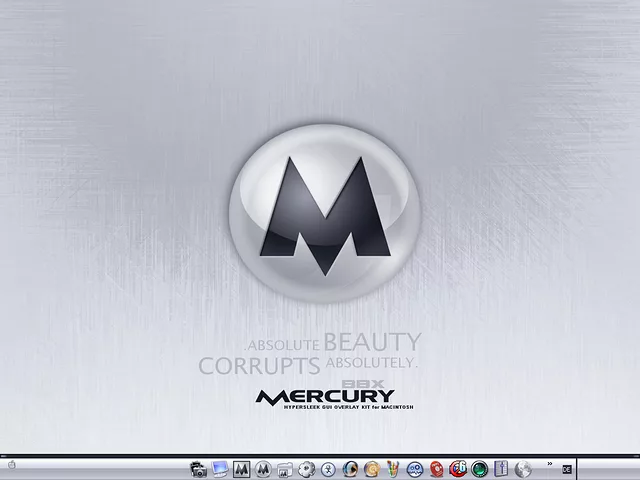The width and height of the screenshot is (640, 480).
Task: Launch the camera screenshot app icon
Action: (199, 469)
